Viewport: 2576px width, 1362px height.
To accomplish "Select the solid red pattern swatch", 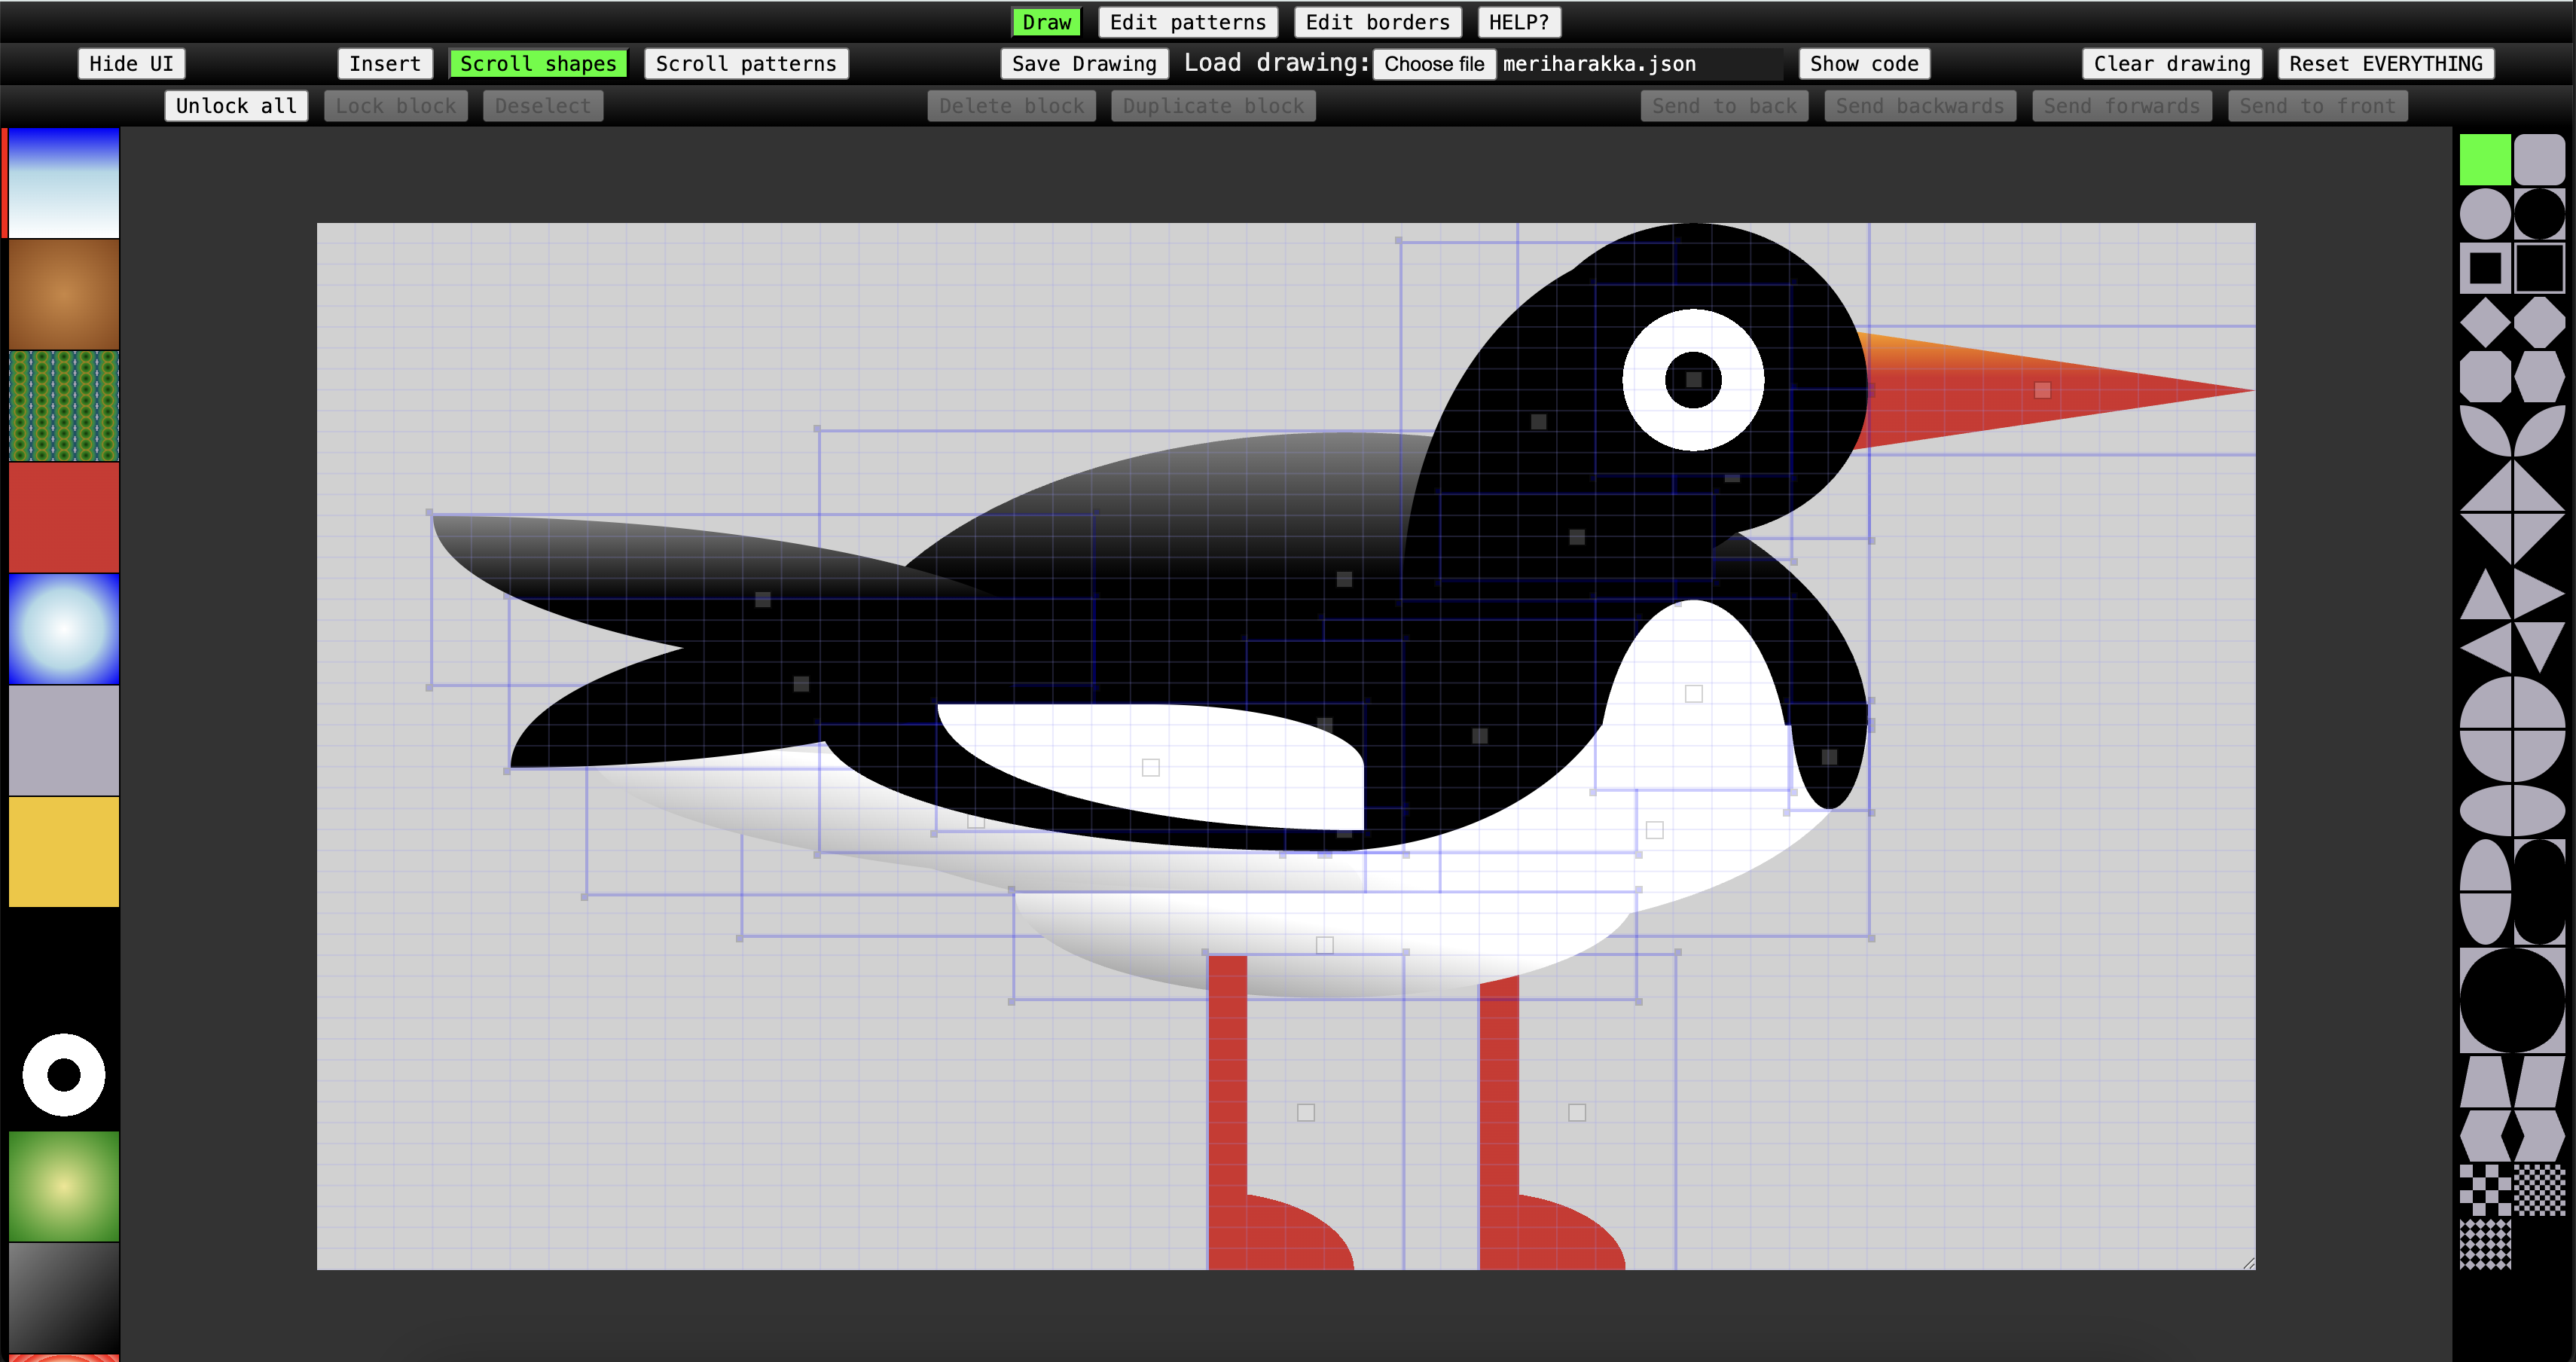I will [64, 517].
